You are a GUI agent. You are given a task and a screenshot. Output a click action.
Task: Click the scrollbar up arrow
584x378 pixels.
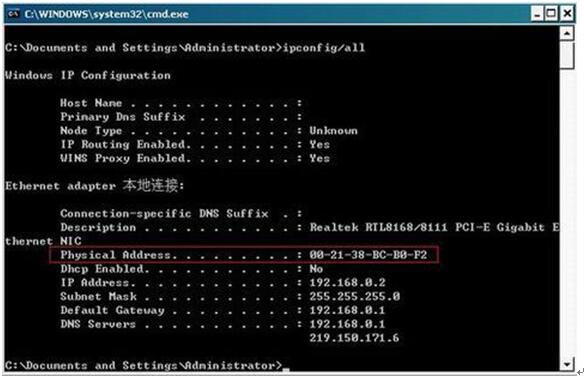pyautogui.click(x=566, y=34)
